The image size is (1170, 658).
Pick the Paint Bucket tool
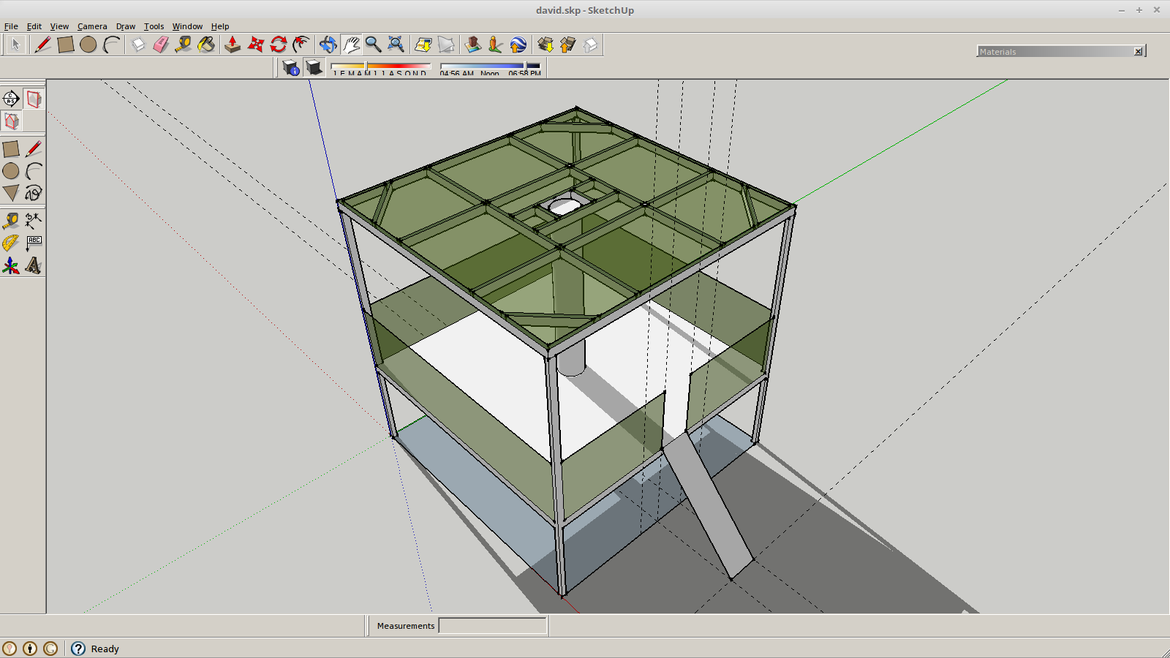click(x=206, y=44)
